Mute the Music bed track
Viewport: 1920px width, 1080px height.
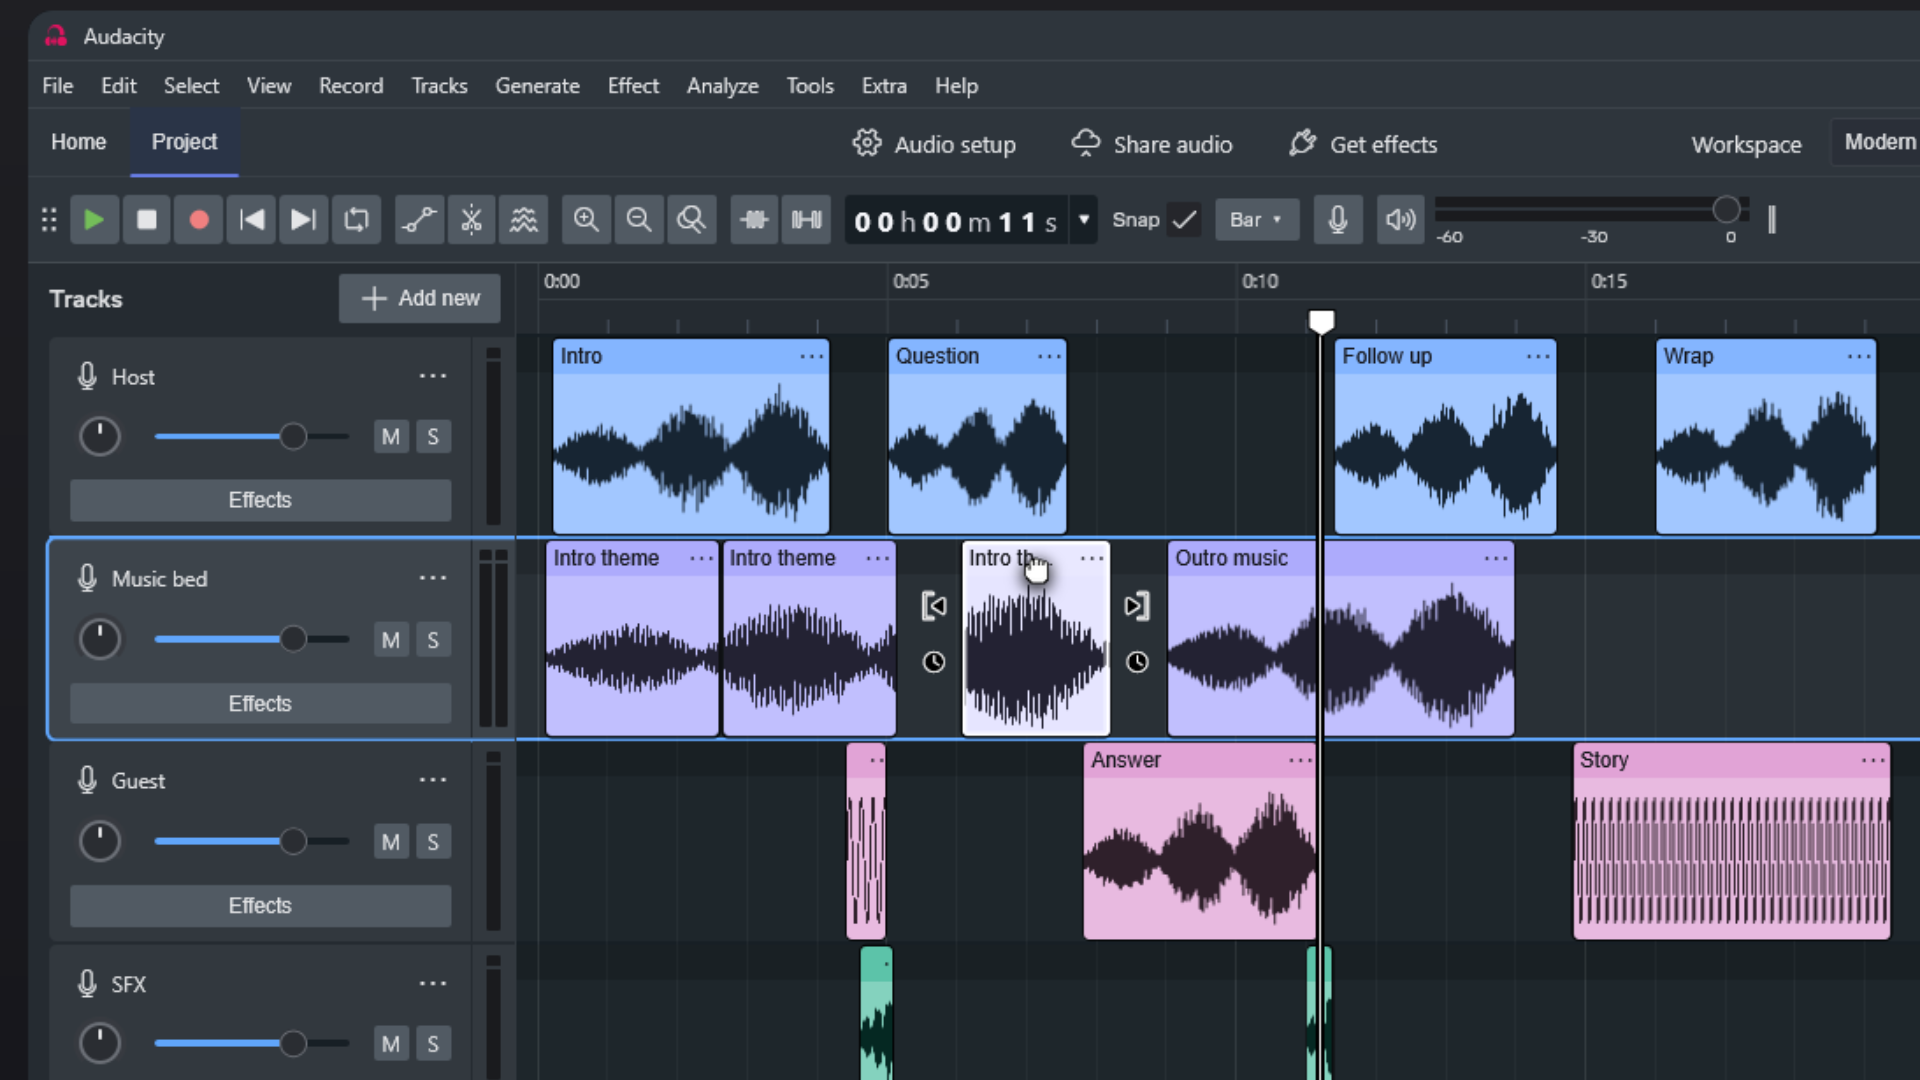tap(391, 640)
